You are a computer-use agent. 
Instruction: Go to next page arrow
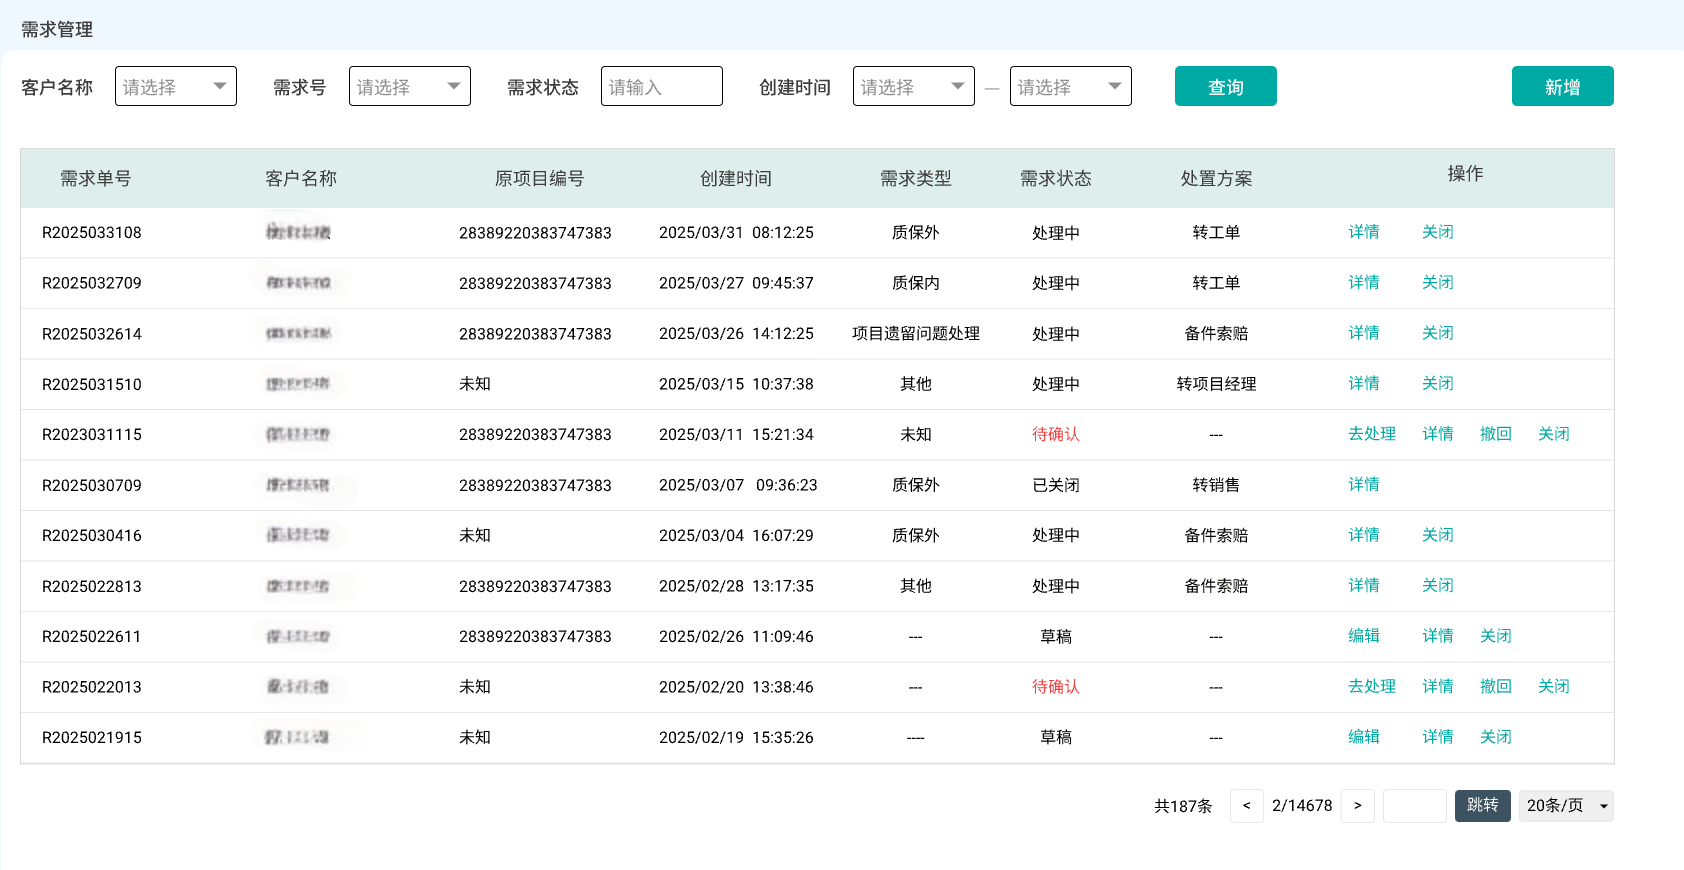(x=1357, y=806)
